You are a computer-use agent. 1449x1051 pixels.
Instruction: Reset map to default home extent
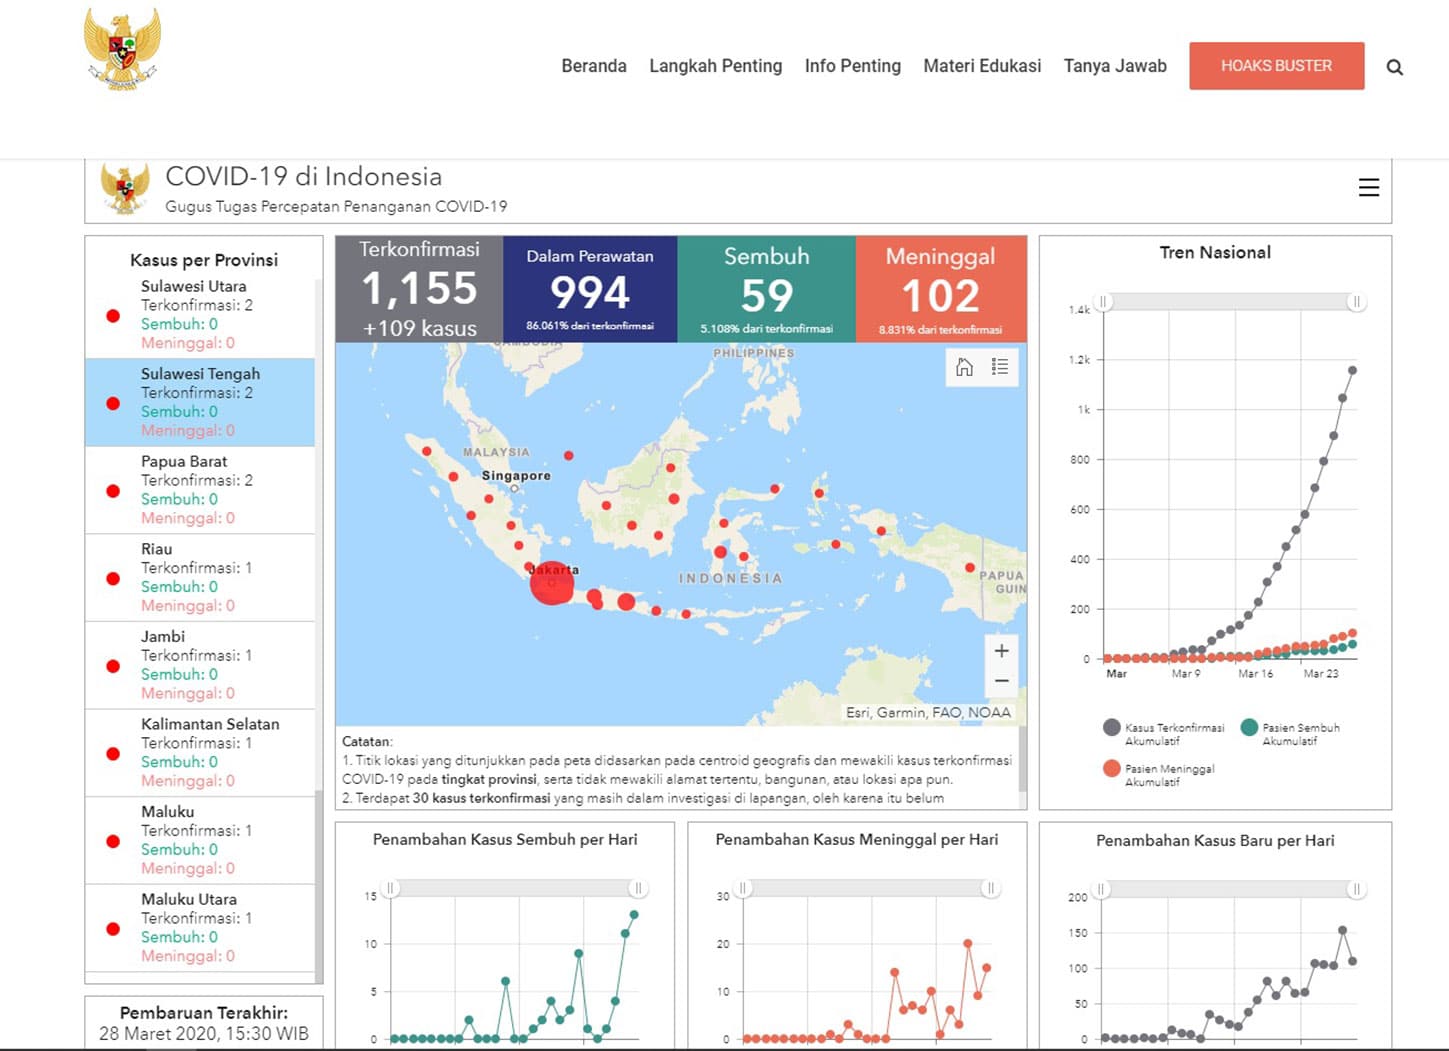964,367
